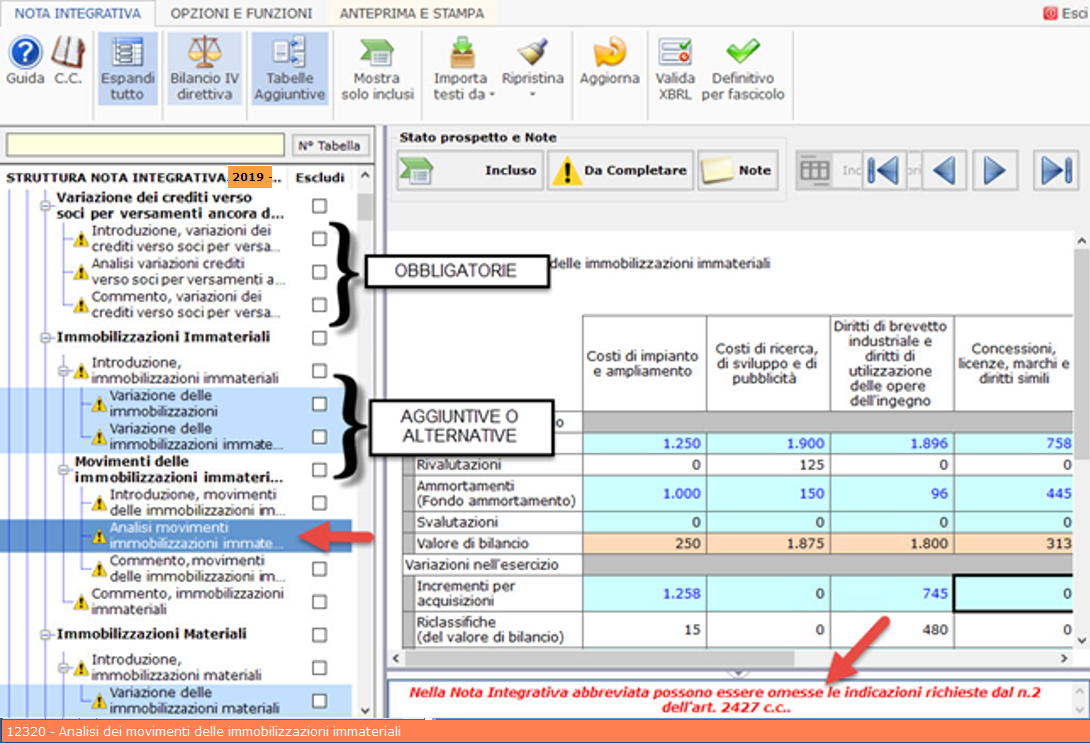The width and height of the screenshot is (1090, 743).
Task: Collapse Introduzione, immobilizzazioni materiali node
Action: [x=63, y=668]
